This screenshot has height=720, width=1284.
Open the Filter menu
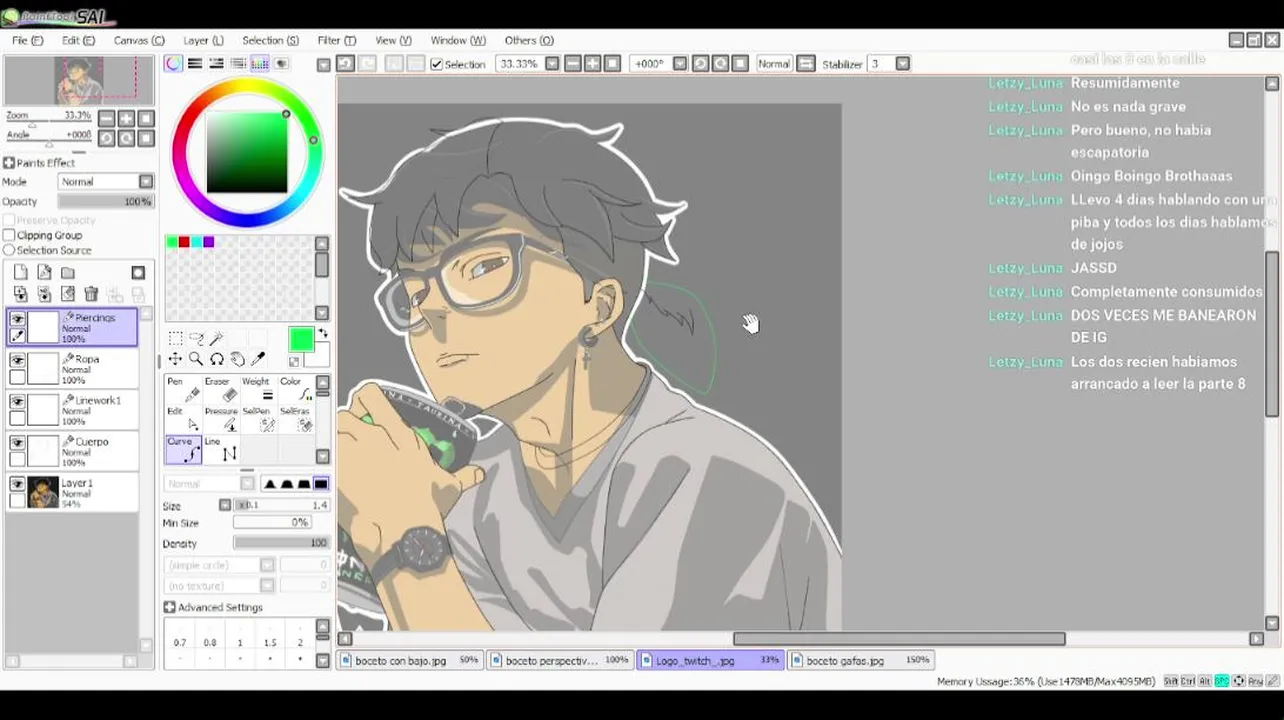336,40
